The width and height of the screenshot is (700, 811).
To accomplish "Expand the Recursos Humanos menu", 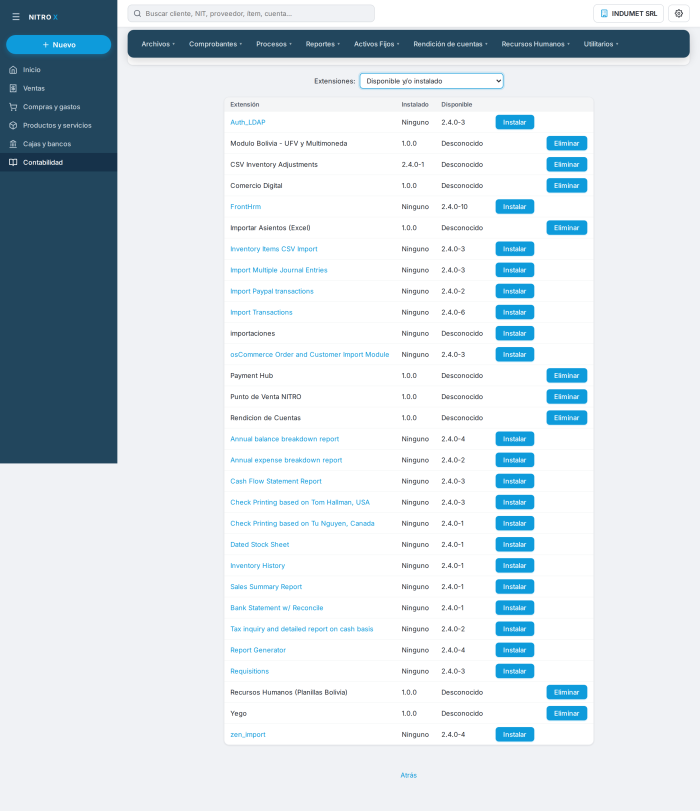I will tap(535, 44).
